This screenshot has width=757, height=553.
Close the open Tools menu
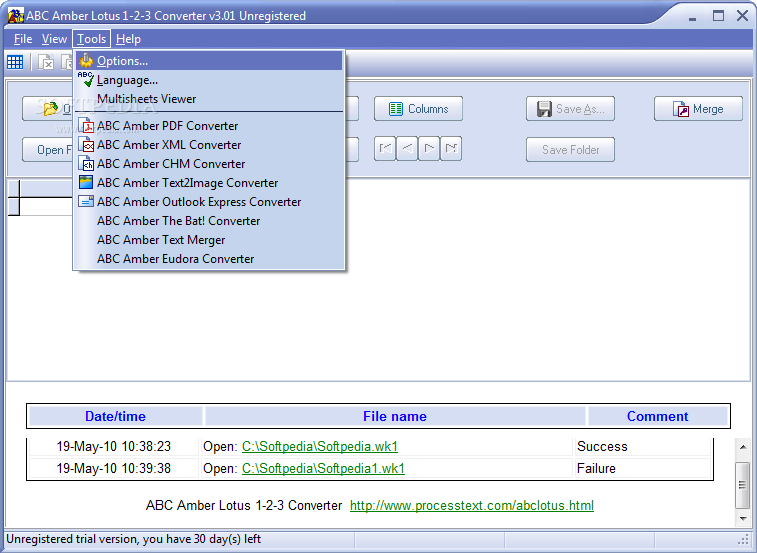92,39
